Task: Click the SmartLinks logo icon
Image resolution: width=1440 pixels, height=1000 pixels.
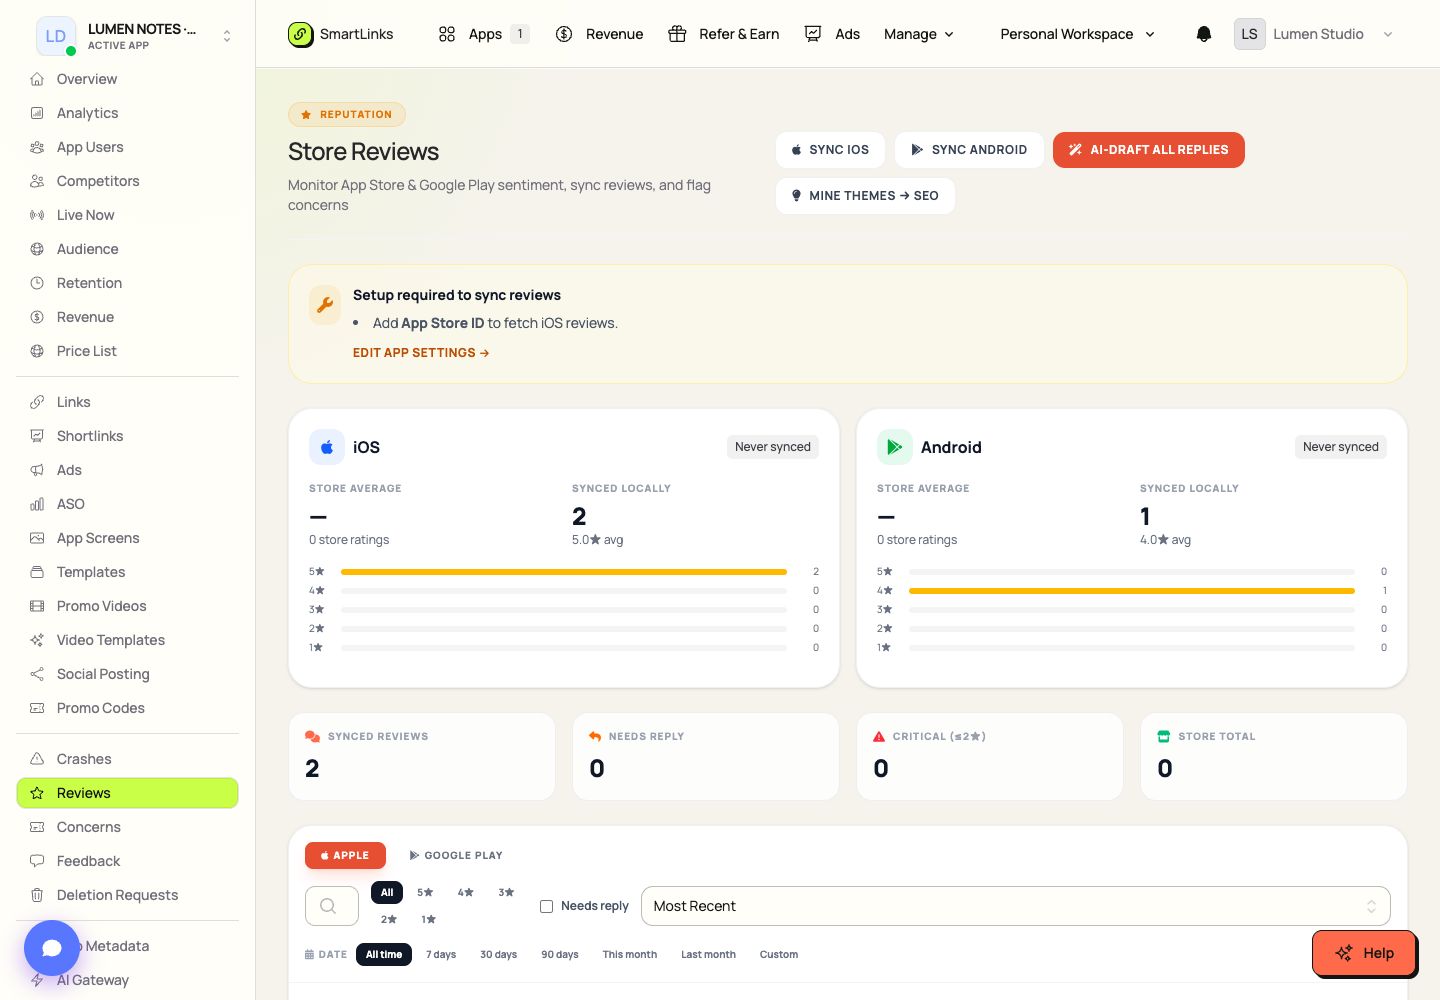Action: [x=301, y=34]
